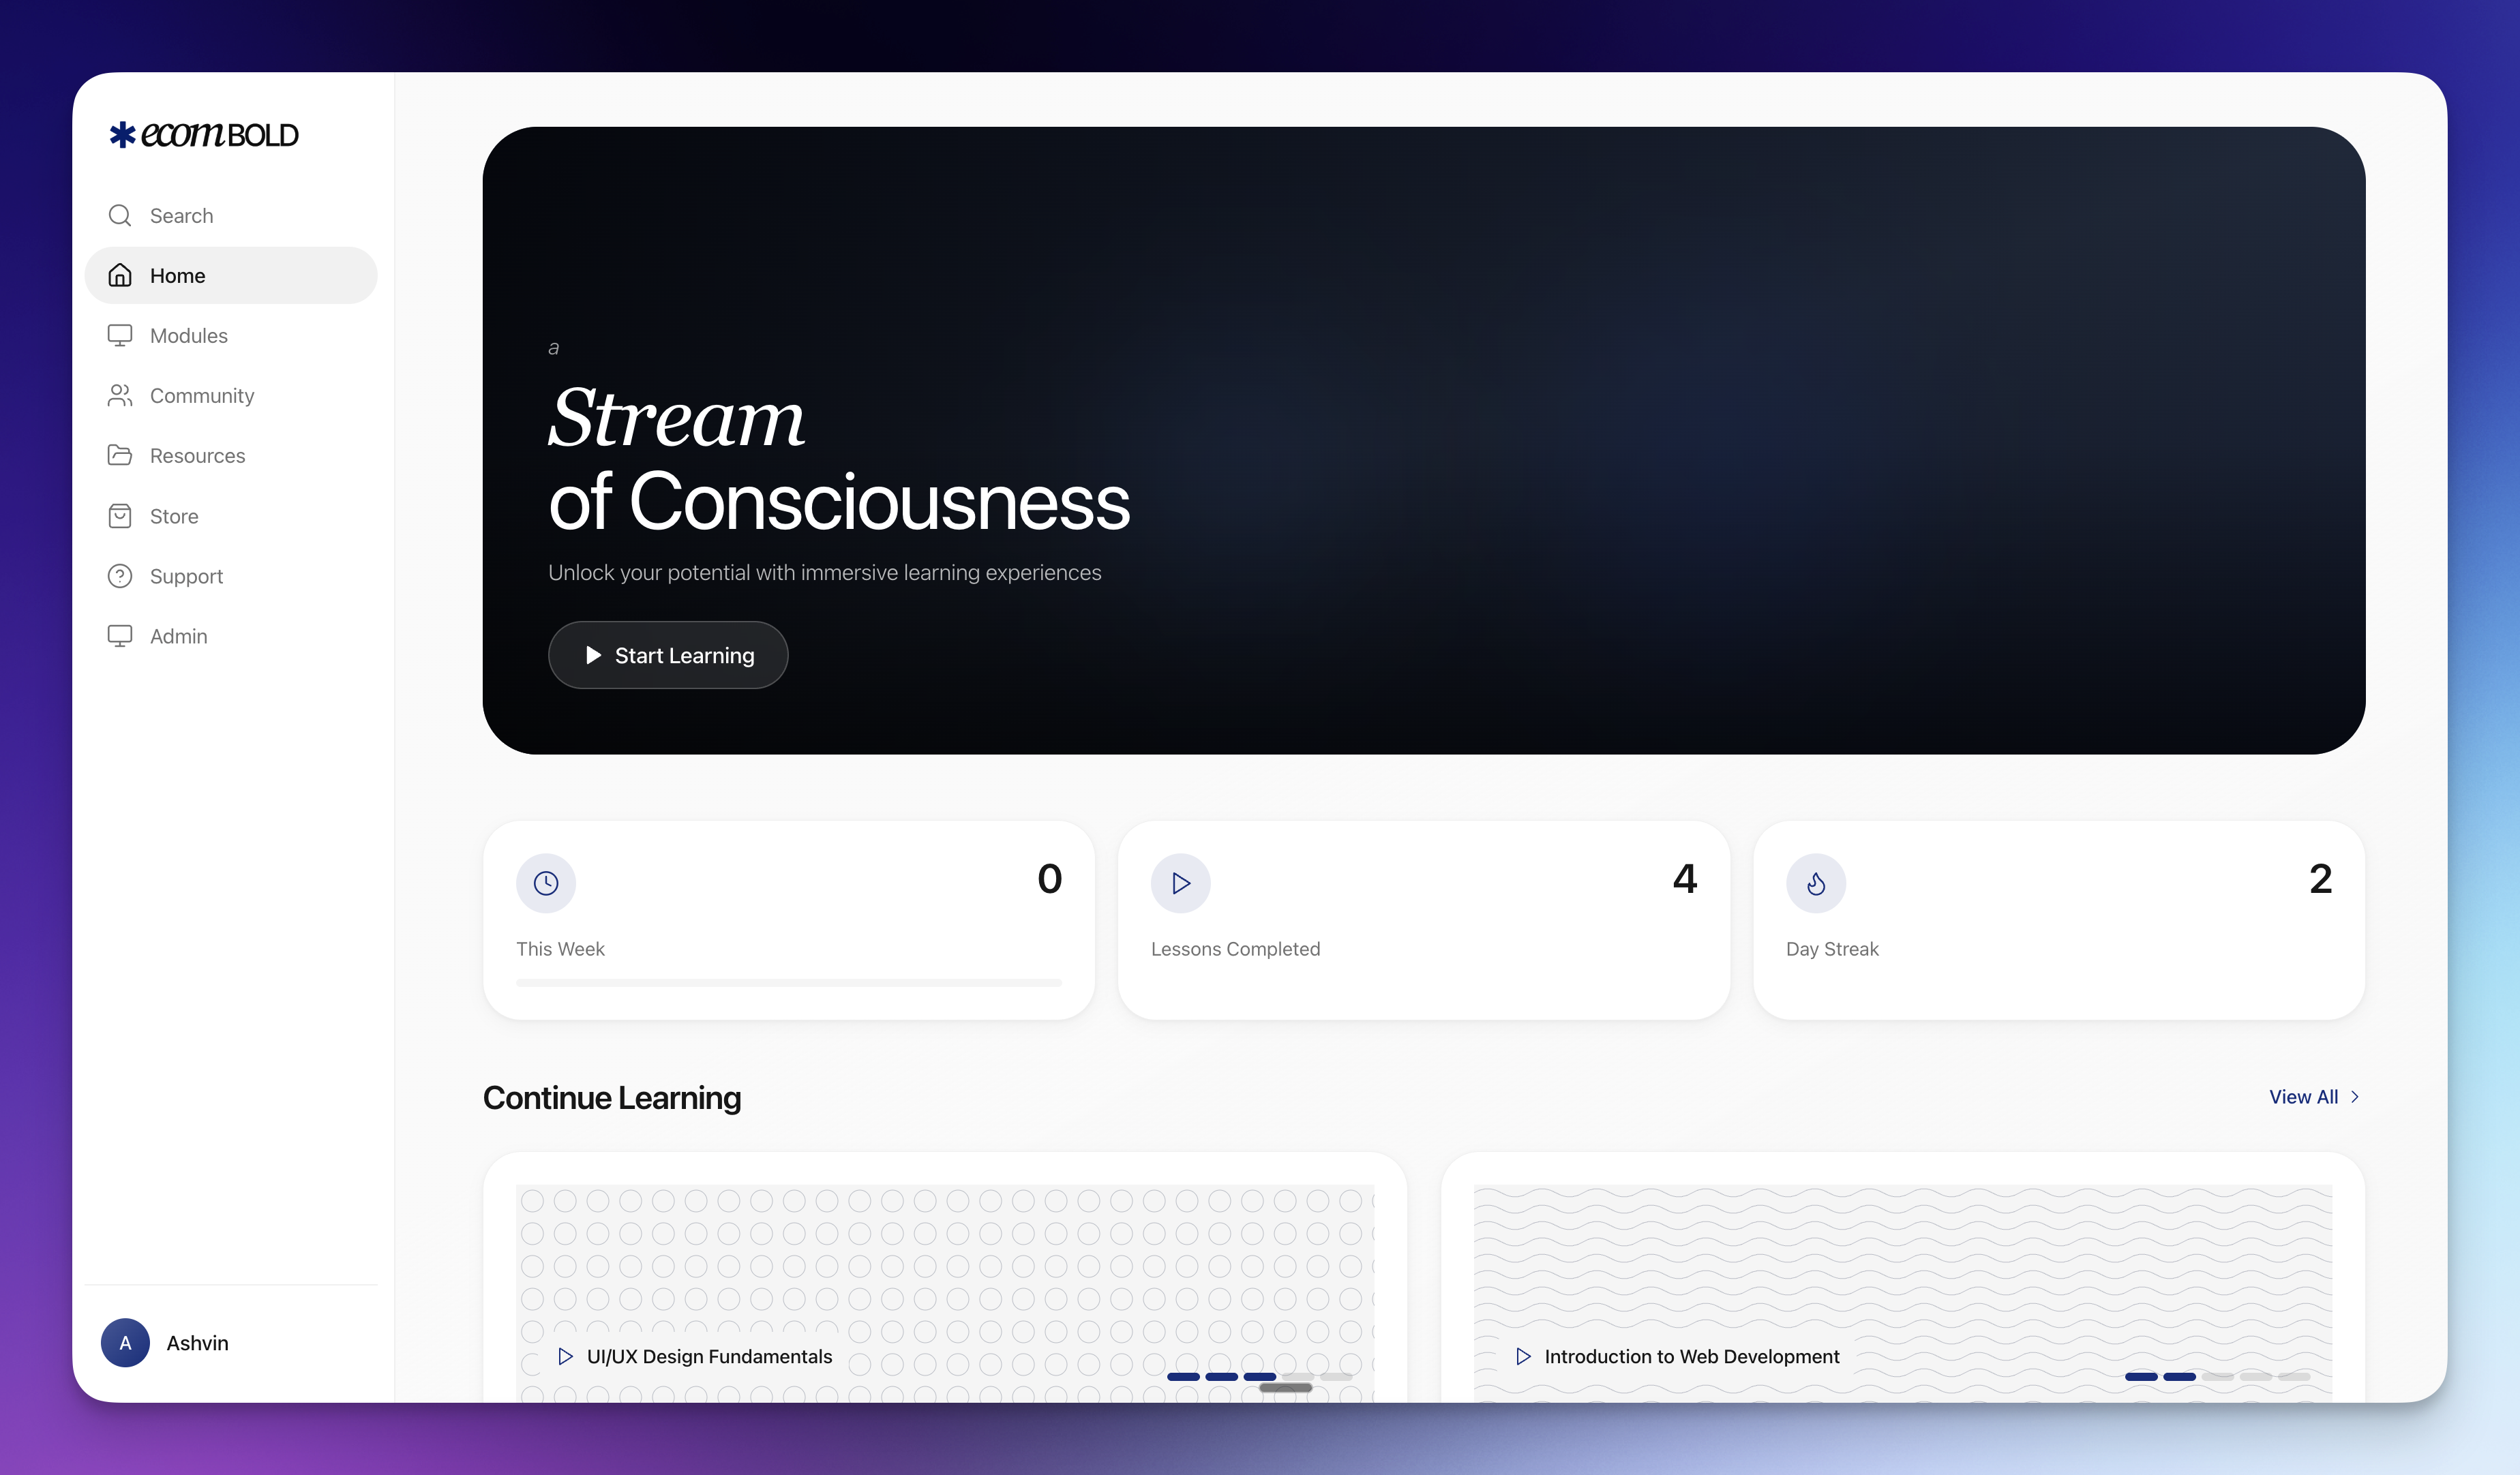Click the Modules monitor icon
Image resolution: width=2520 pixels, height=1475 pixels.
(x=120, y=335)
